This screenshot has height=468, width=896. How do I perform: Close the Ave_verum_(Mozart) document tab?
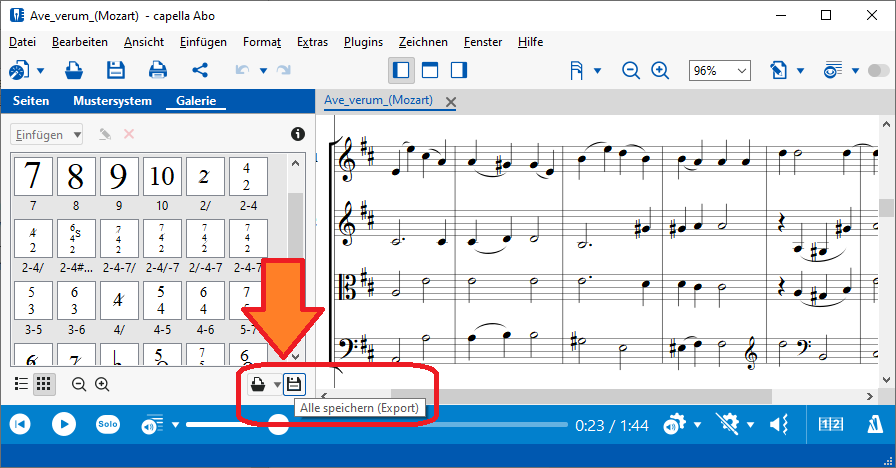tap(451, 102)
